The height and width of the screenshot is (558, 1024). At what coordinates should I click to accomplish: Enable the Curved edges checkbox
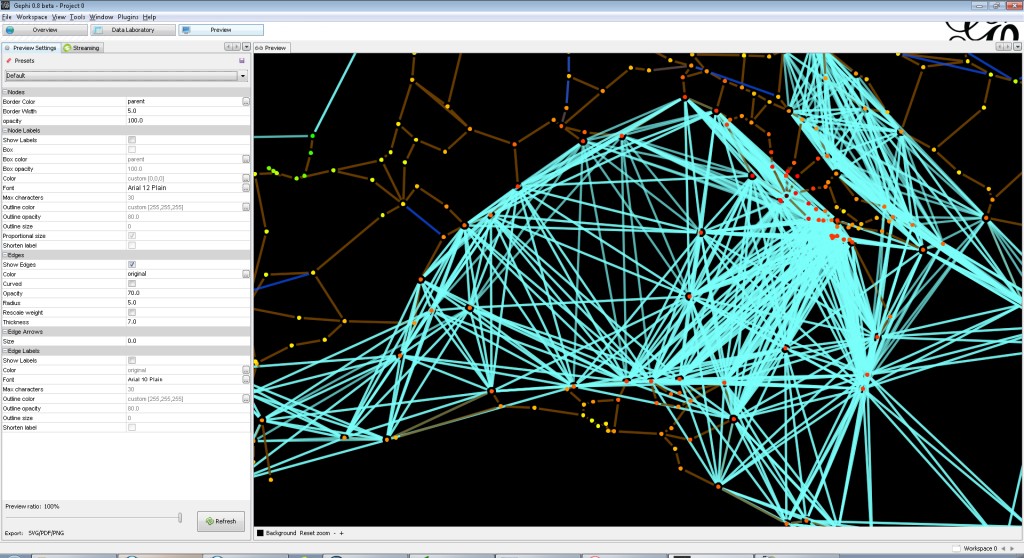[132, 284]
